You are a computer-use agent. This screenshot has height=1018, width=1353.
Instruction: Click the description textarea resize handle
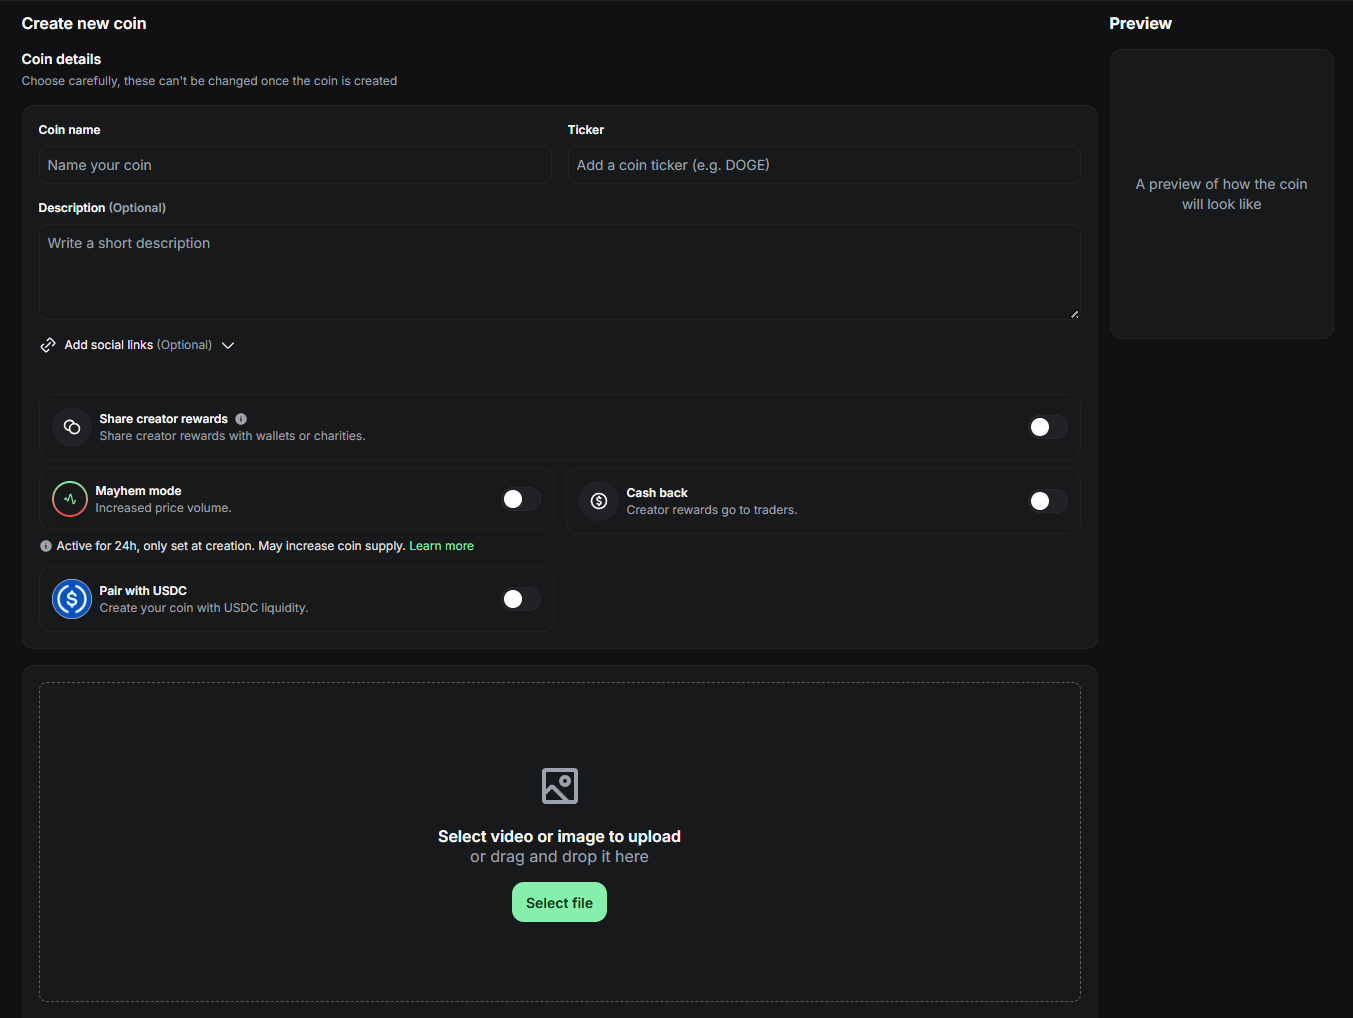[x=1074, y=314]
